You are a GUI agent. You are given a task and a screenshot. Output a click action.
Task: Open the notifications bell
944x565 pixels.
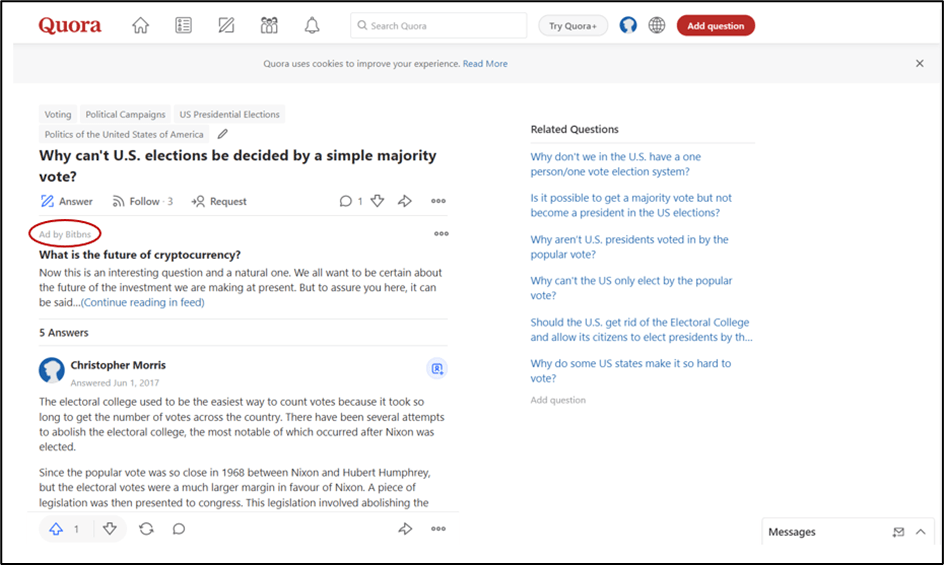312,25
